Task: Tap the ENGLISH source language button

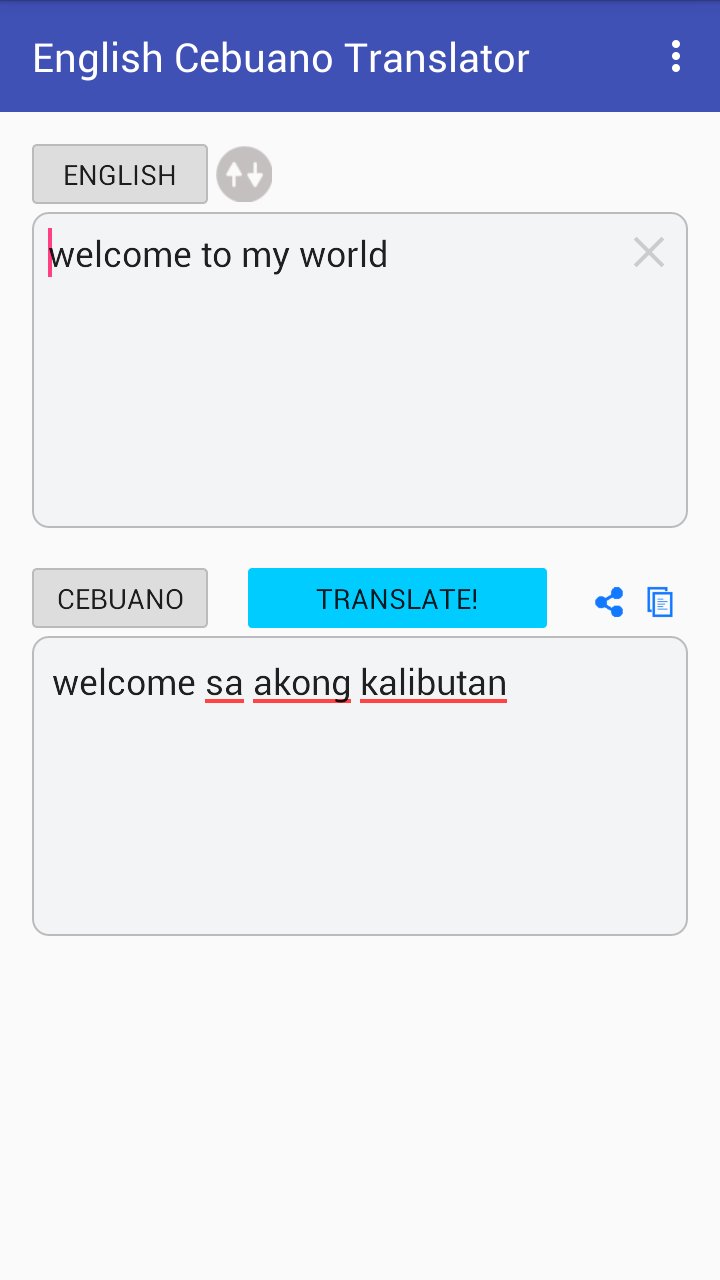Action: (x=120, y=174)
